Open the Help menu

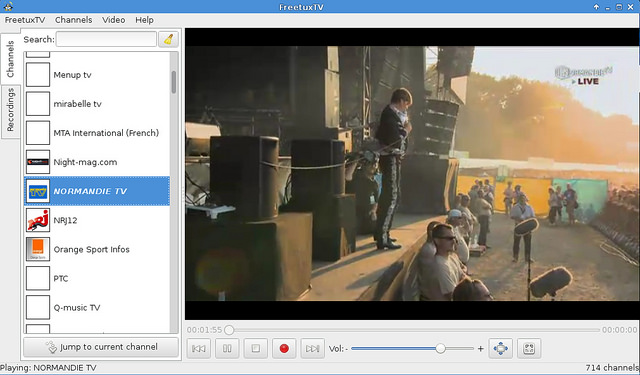[144, 20]
